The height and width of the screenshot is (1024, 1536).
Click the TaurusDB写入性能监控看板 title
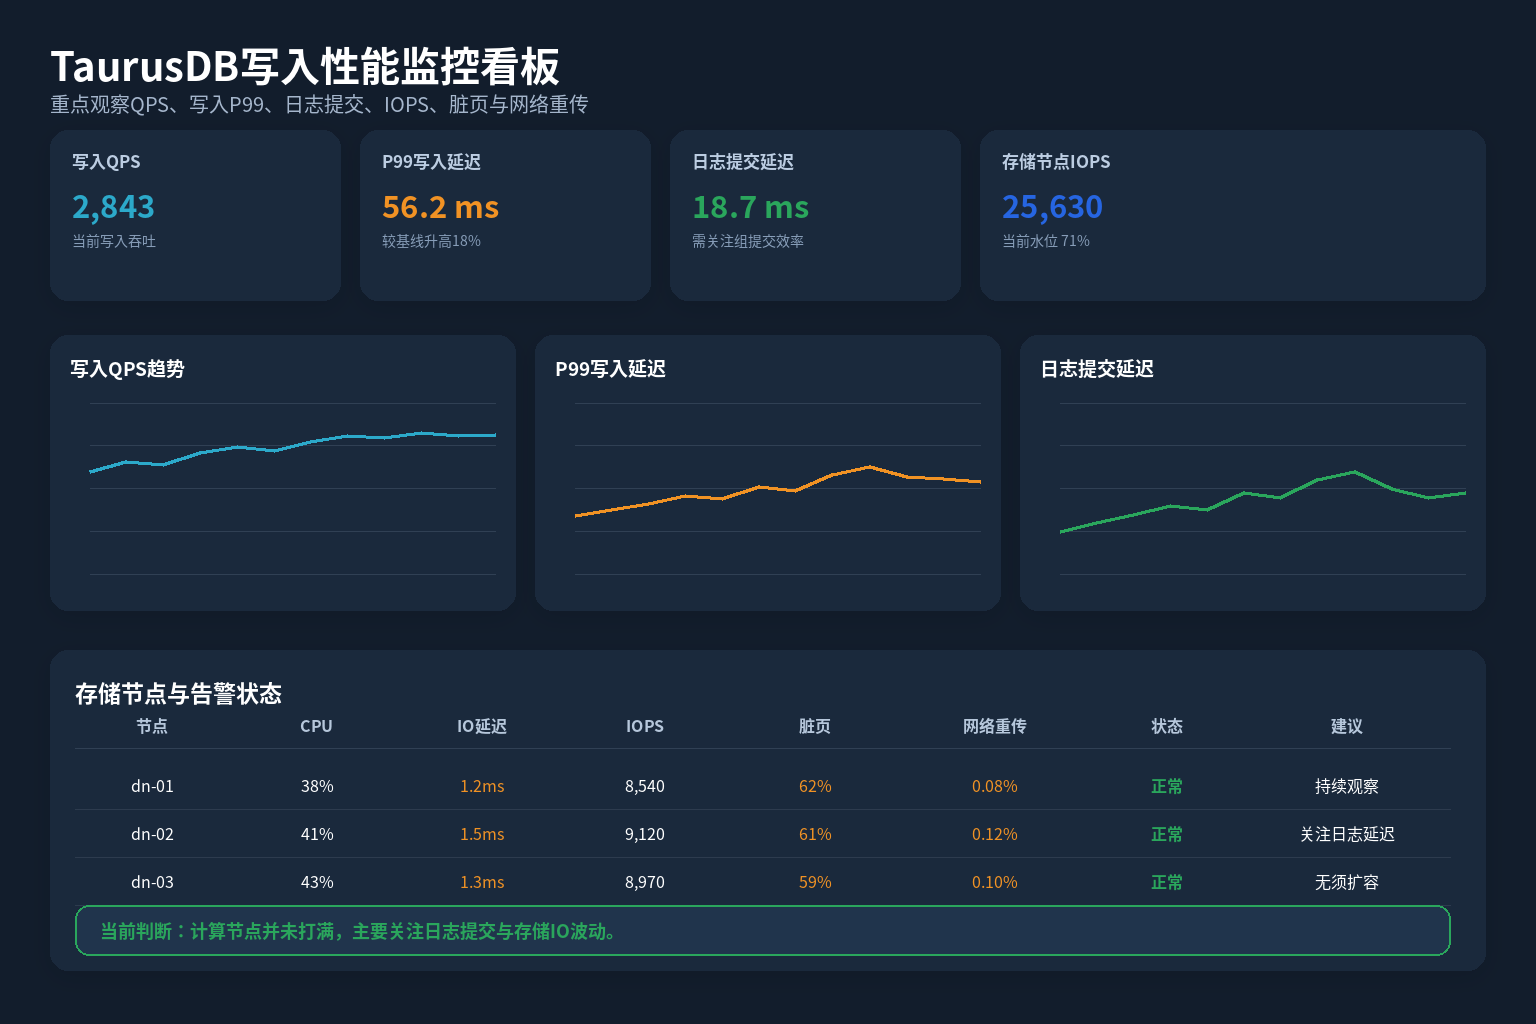[305, 67]
